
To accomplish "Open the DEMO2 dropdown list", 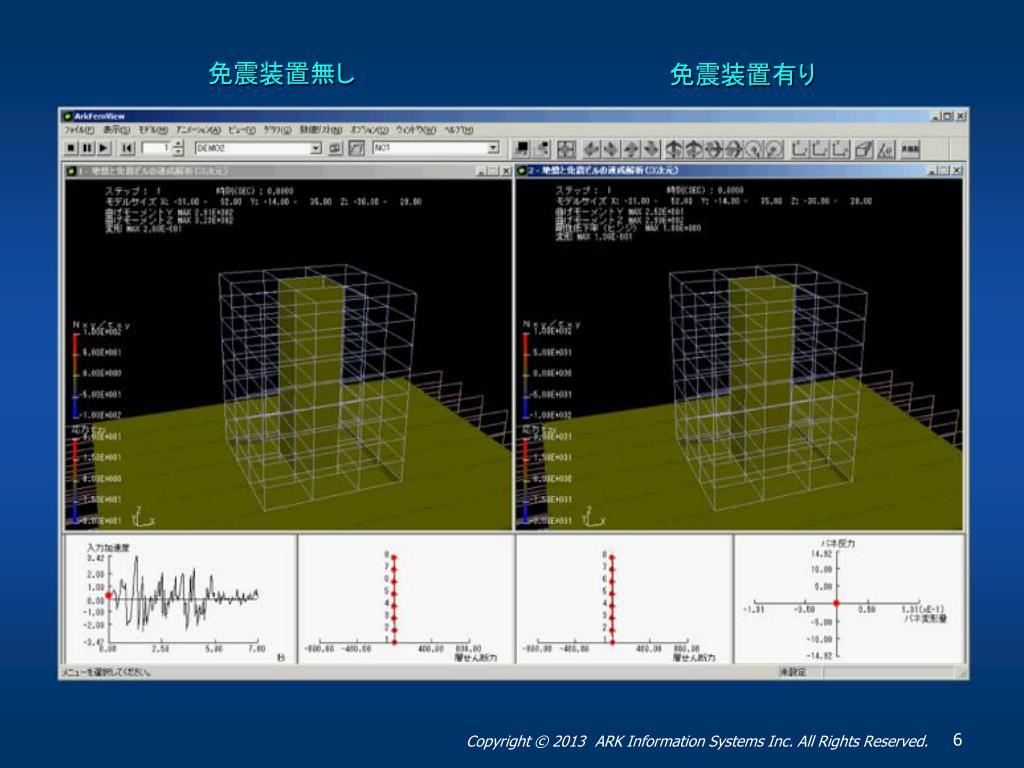I will point(316,148).
